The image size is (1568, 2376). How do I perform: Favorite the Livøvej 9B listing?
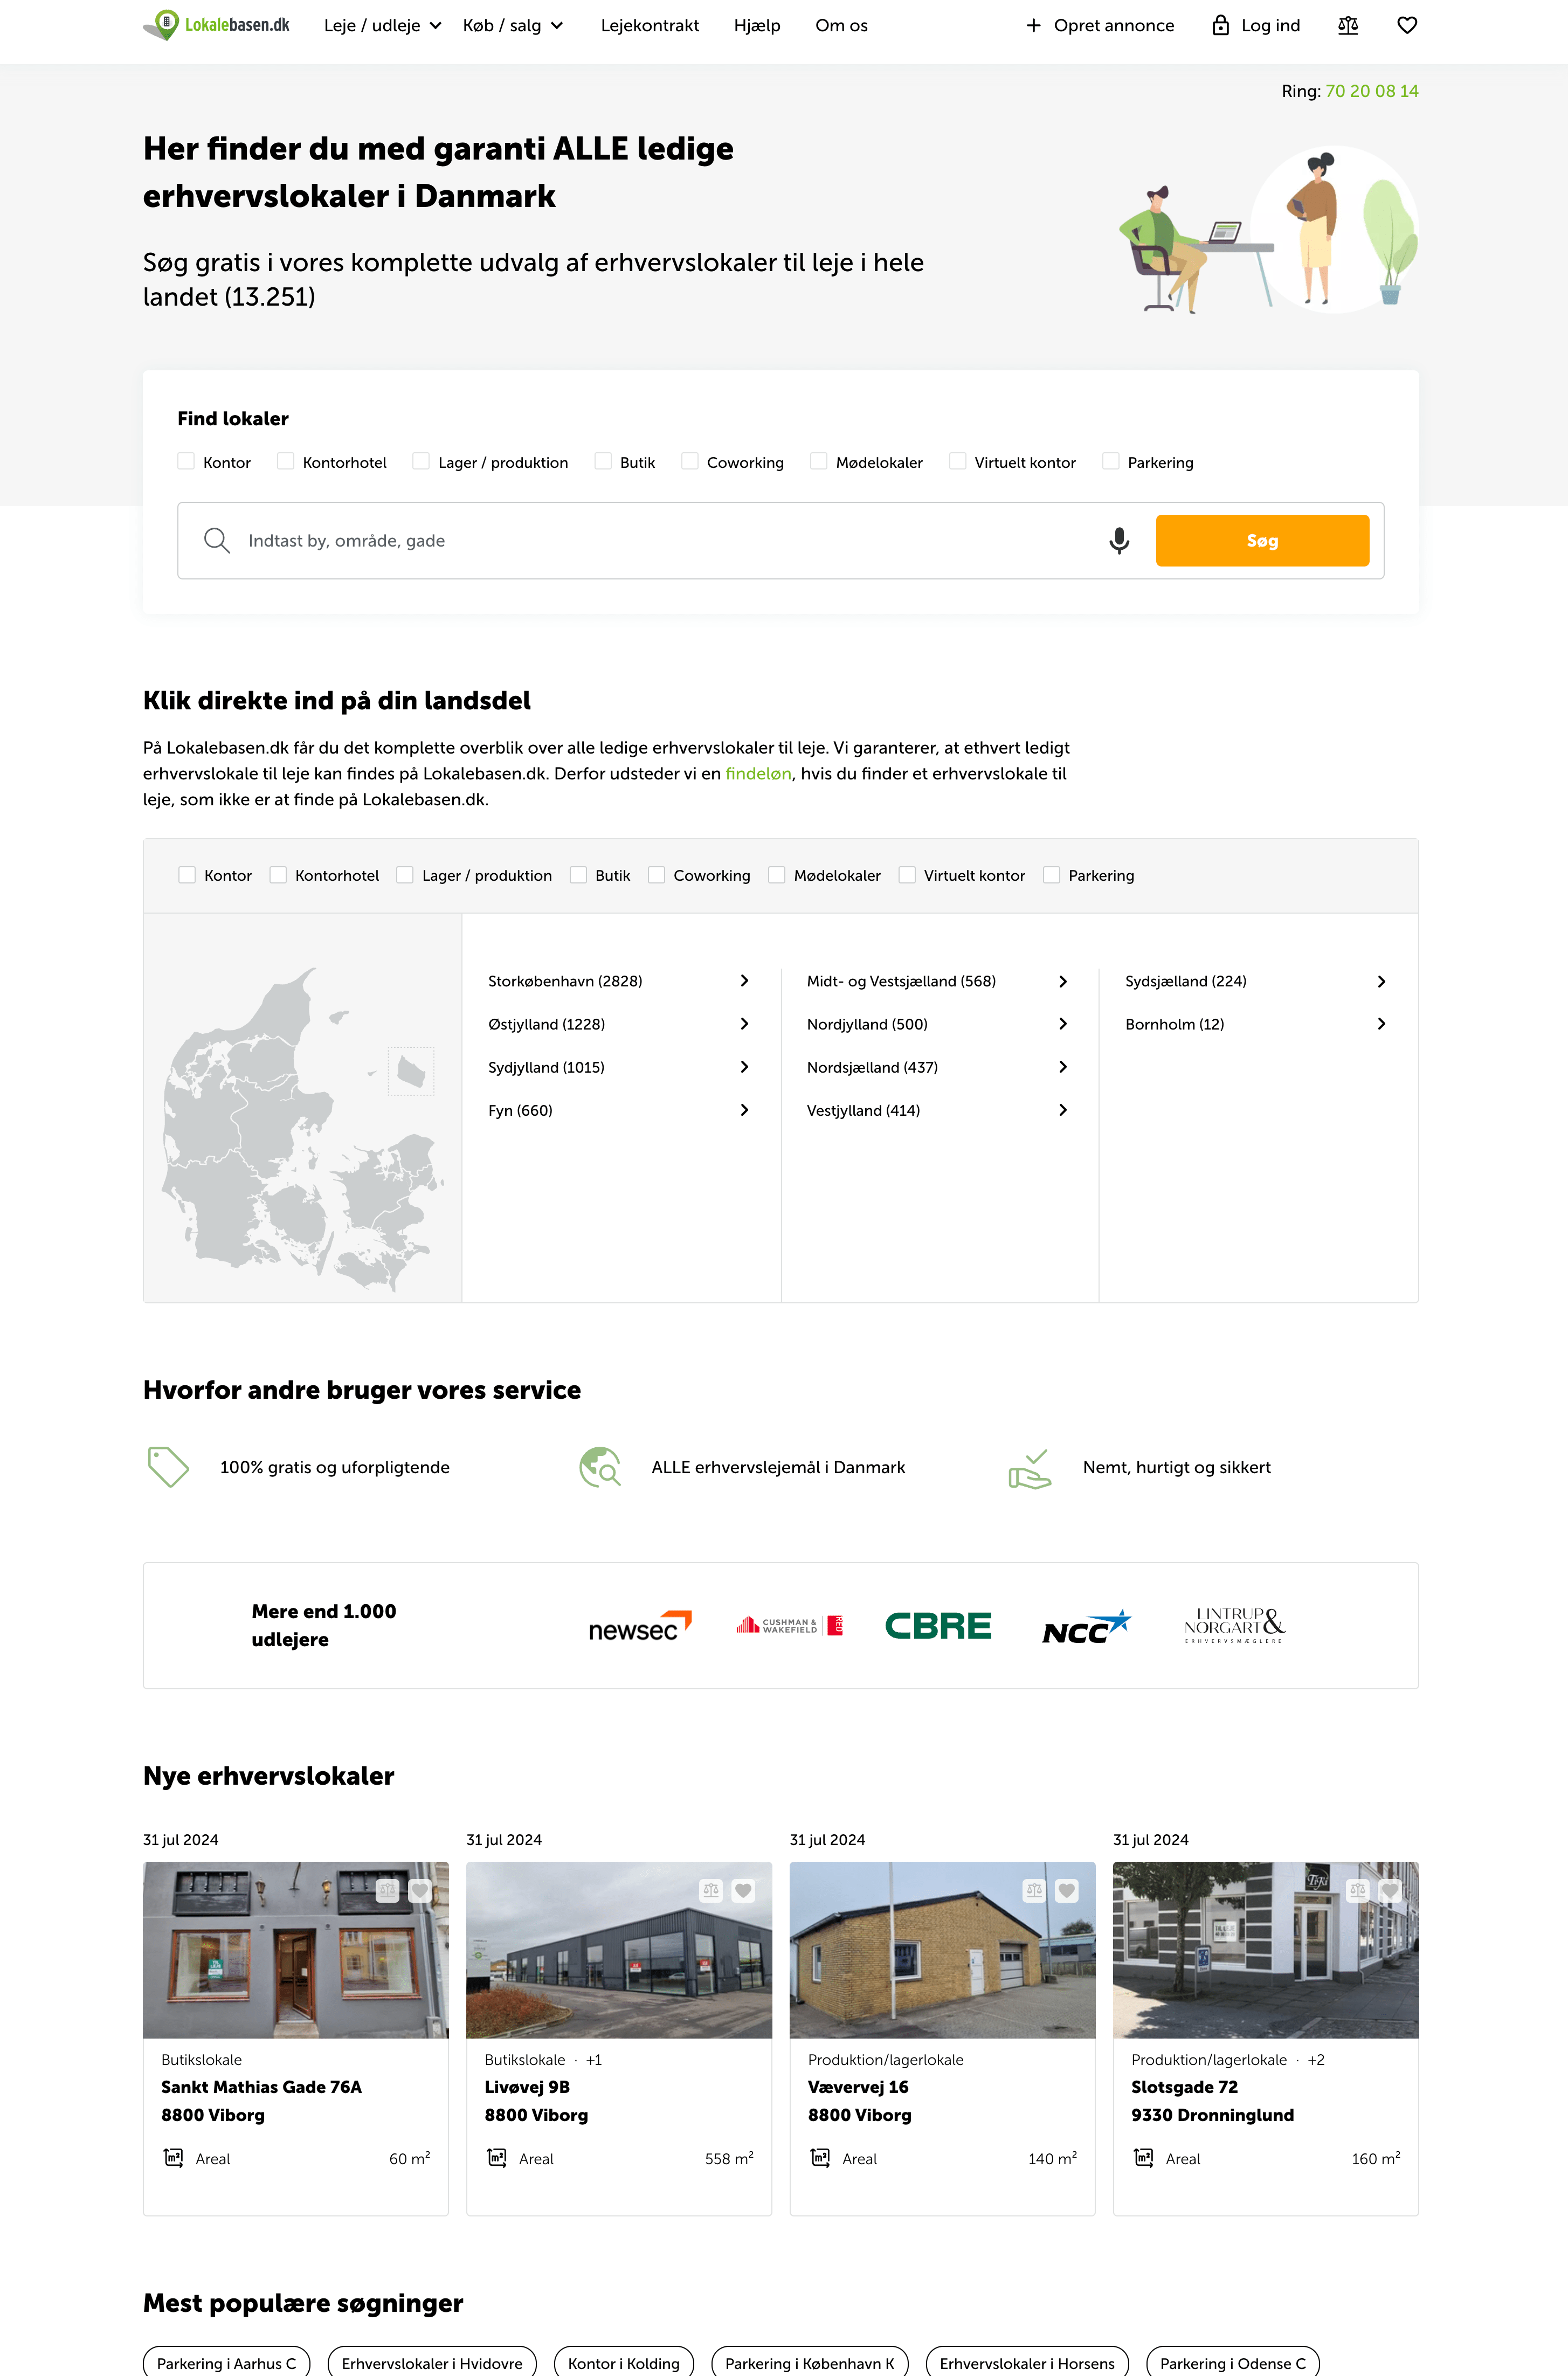tap(743, 1891)
